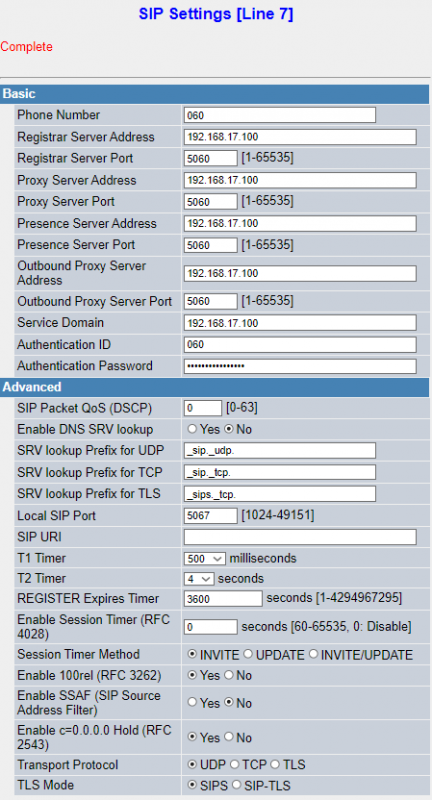This screenshot has width=432, height=800.
Task: Click the Service Domain input field
Action: point(300,323)
